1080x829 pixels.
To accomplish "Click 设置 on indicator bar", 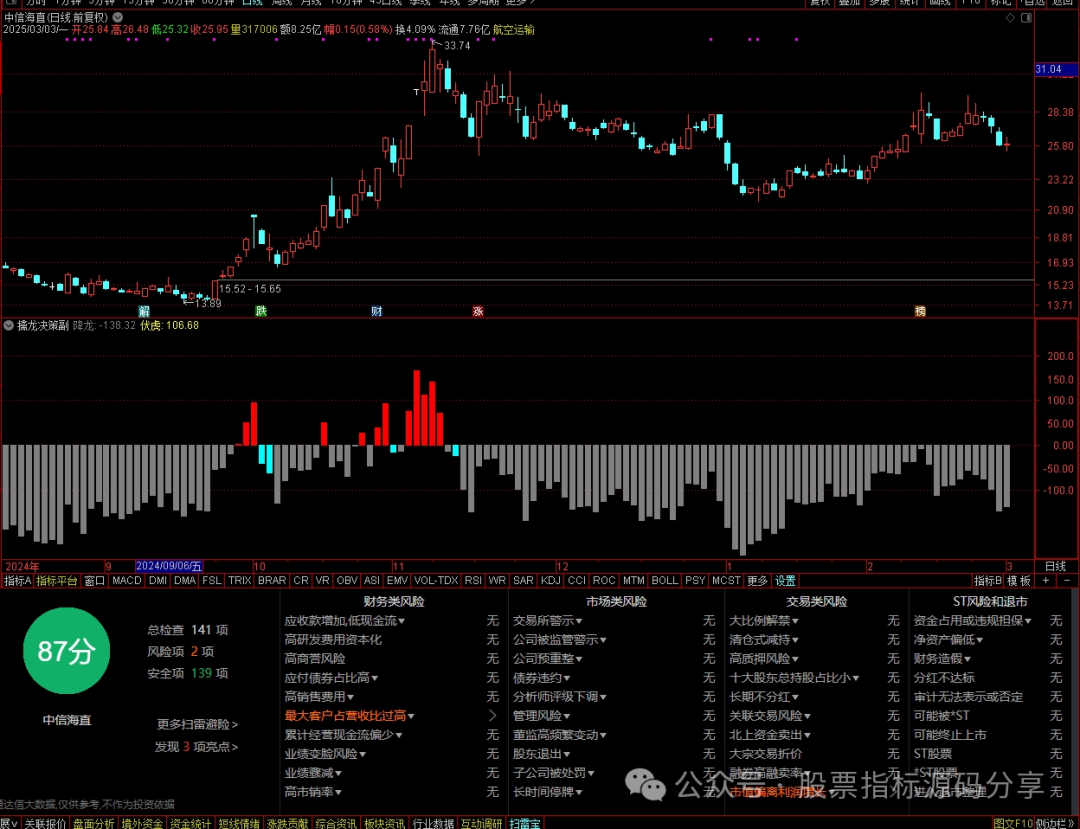I will pyautogui.click(x=785, y=580).
